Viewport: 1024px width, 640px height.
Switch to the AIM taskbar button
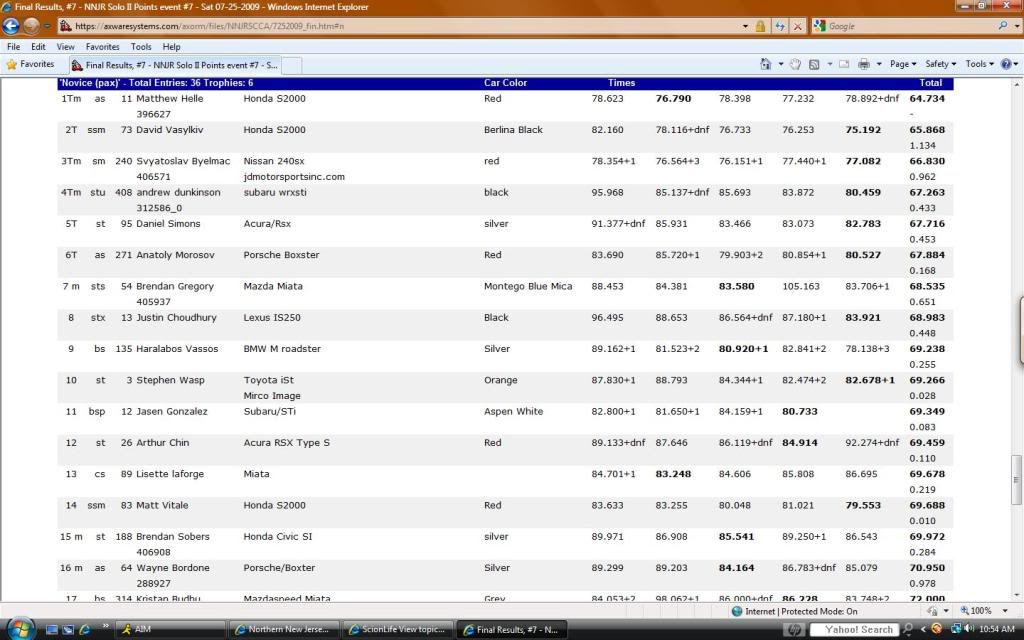[171, 630]
